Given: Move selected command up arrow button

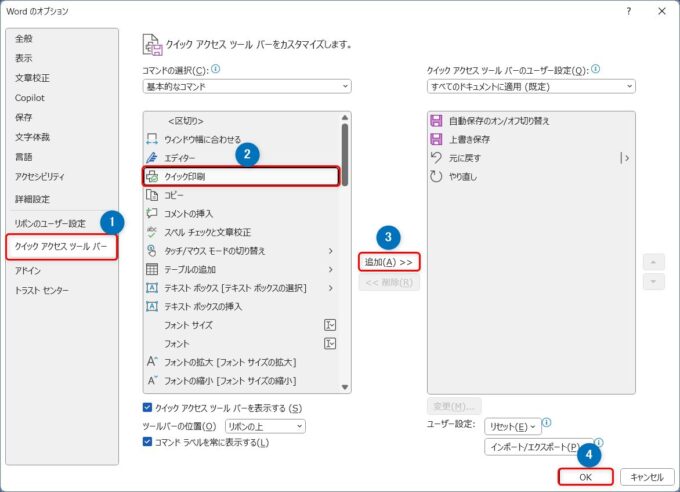Looking at the screenshot, I should coord(653,262).
